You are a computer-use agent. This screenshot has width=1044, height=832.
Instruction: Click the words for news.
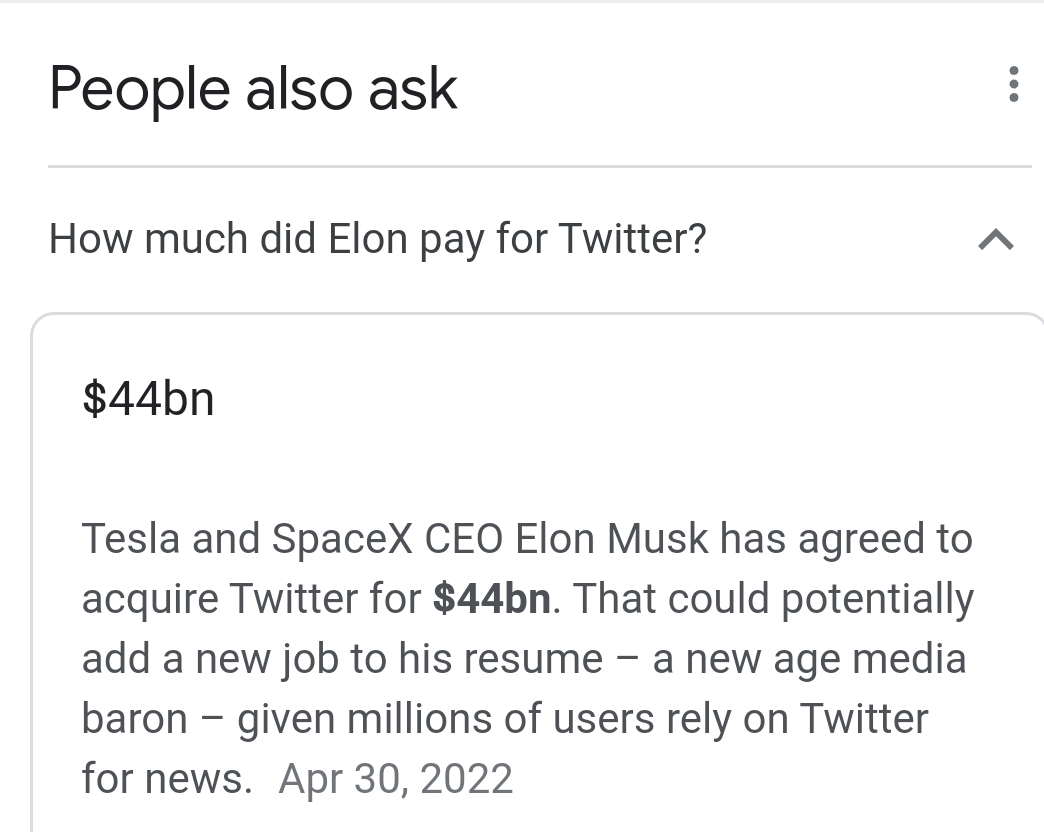tap(167, 779)
